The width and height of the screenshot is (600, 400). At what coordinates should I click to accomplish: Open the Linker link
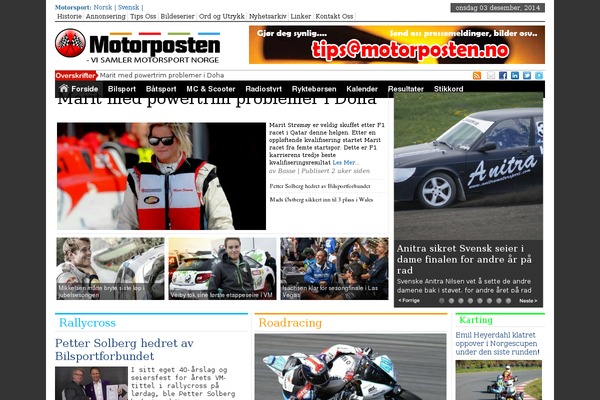[x=301, y=16]
